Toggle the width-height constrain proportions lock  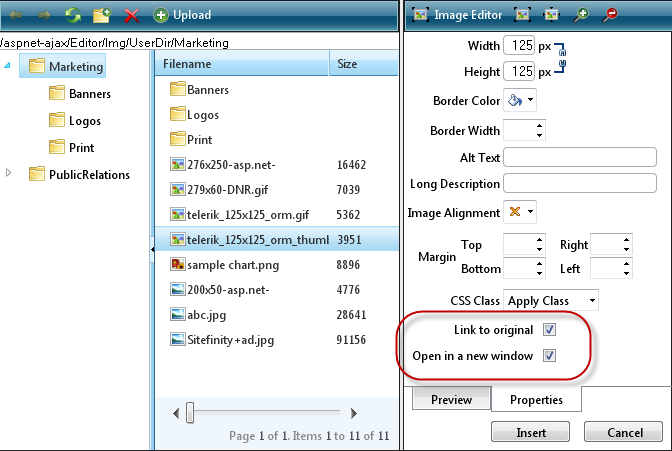[561, 58]
